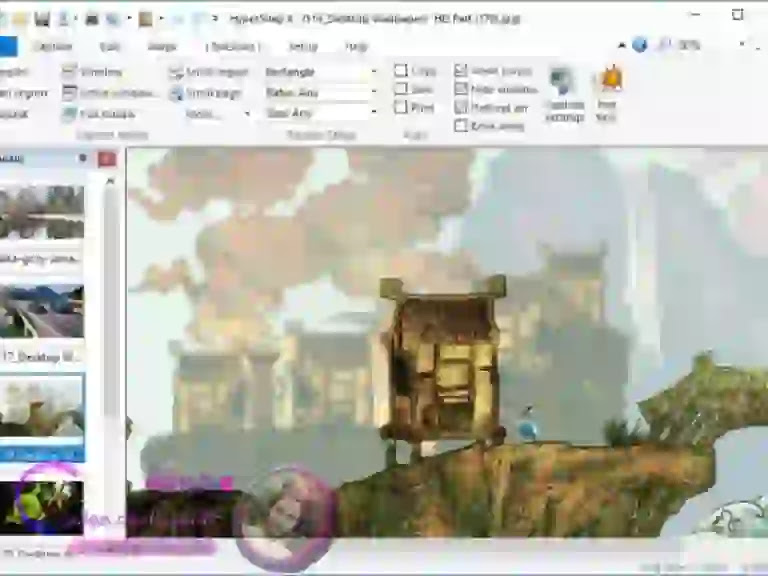Switch to the Capture ribbon tab
Screen dimensions: 768x576
click(53, 47)
